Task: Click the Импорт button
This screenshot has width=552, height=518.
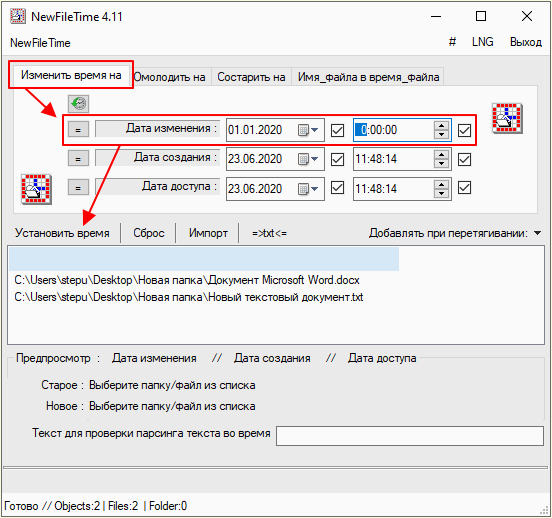Action: pyautogui.click(x=208, y=233)
